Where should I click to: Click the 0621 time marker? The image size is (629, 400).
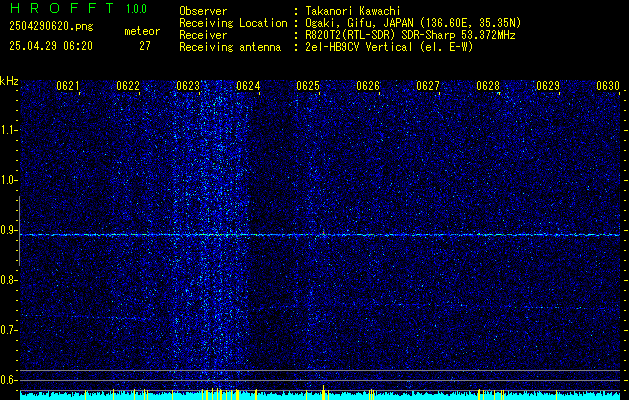pos(68,86)
